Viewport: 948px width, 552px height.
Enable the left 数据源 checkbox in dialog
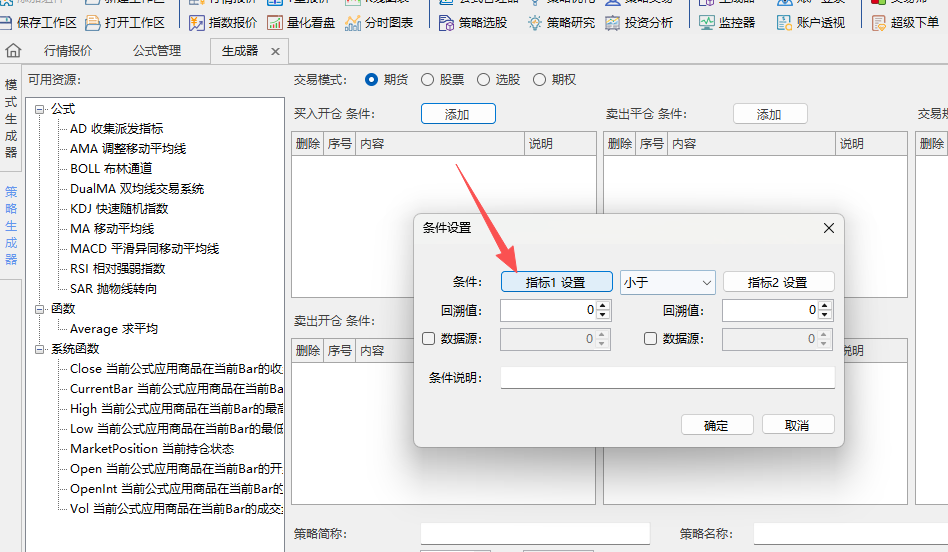point(429,339)
